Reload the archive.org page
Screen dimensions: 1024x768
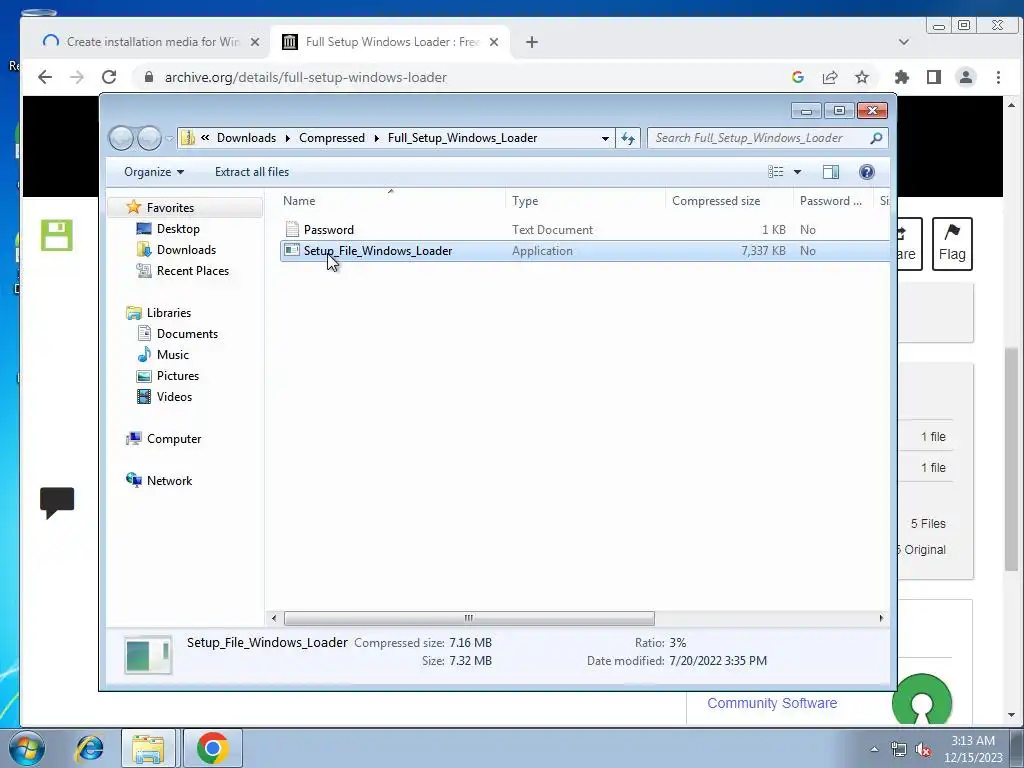[109, 77]
